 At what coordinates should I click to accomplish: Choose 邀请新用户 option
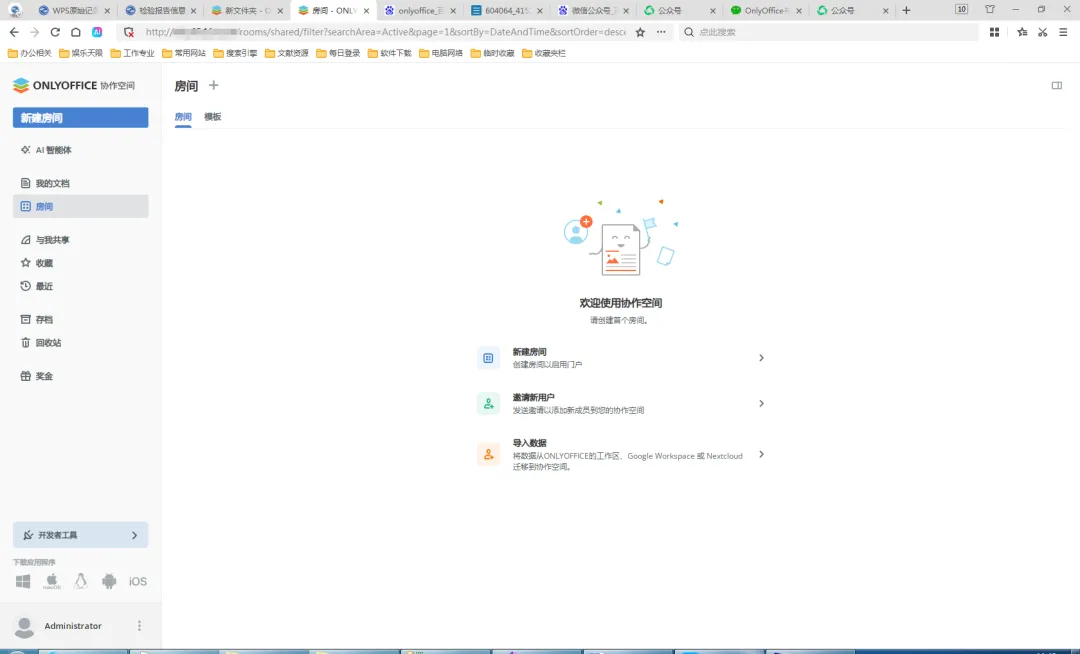[x=621, y=403]
